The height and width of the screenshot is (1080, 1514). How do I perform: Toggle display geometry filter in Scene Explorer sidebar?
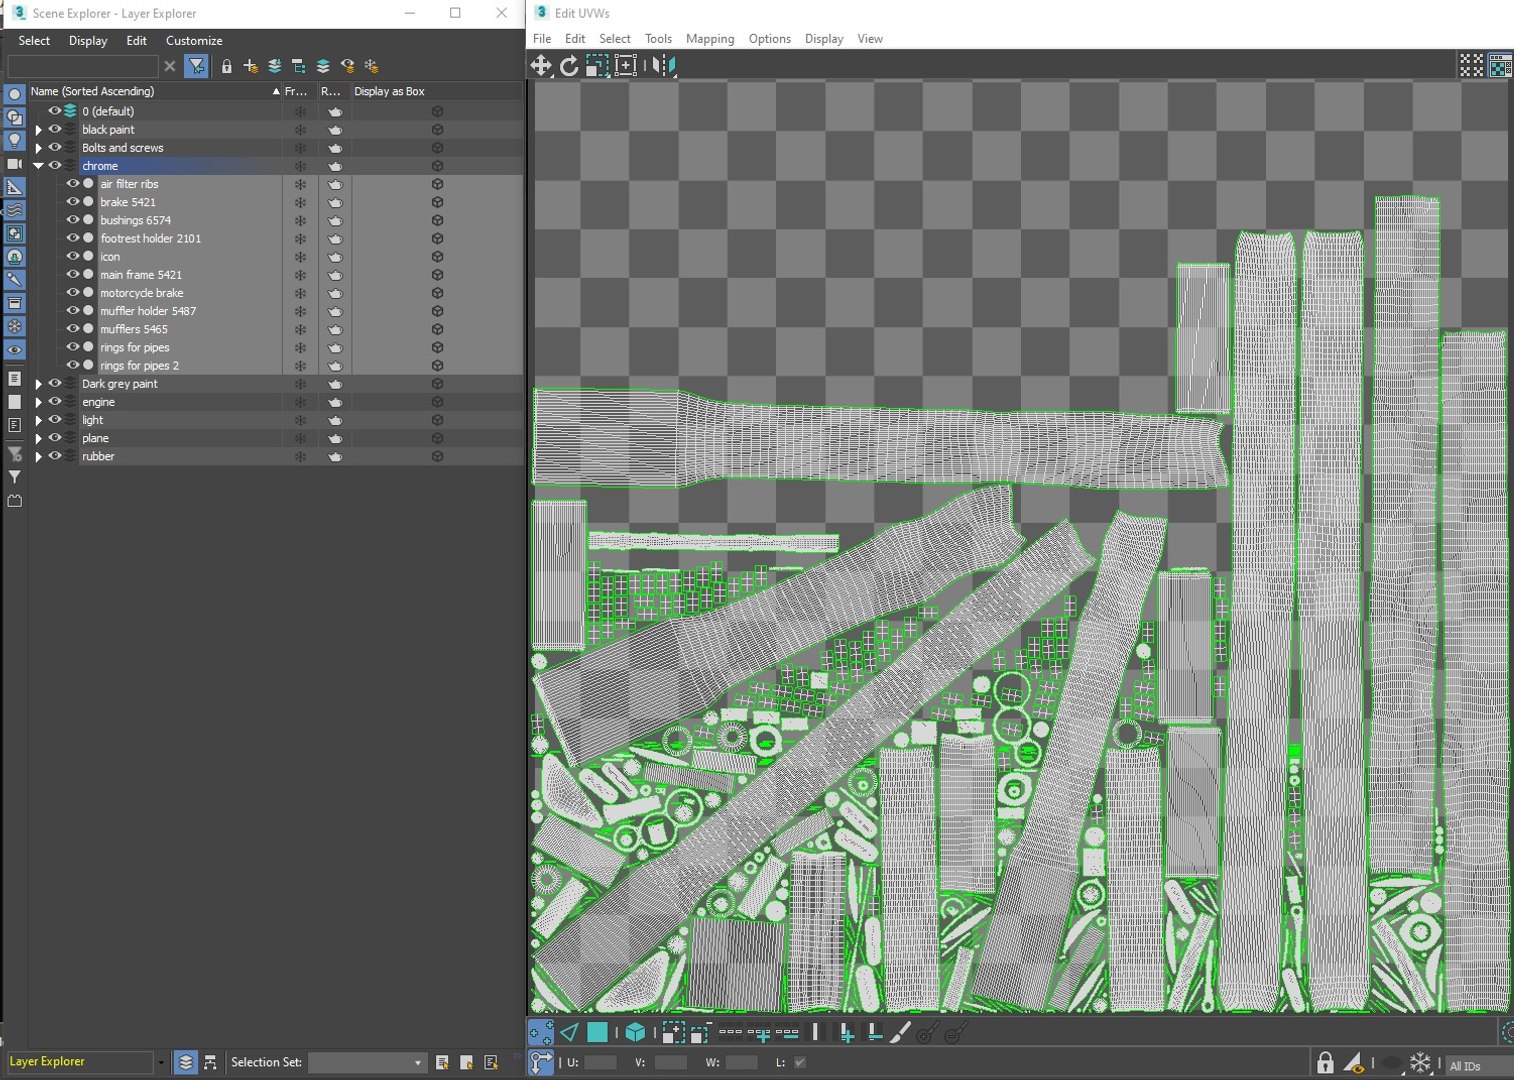point(14,94)
